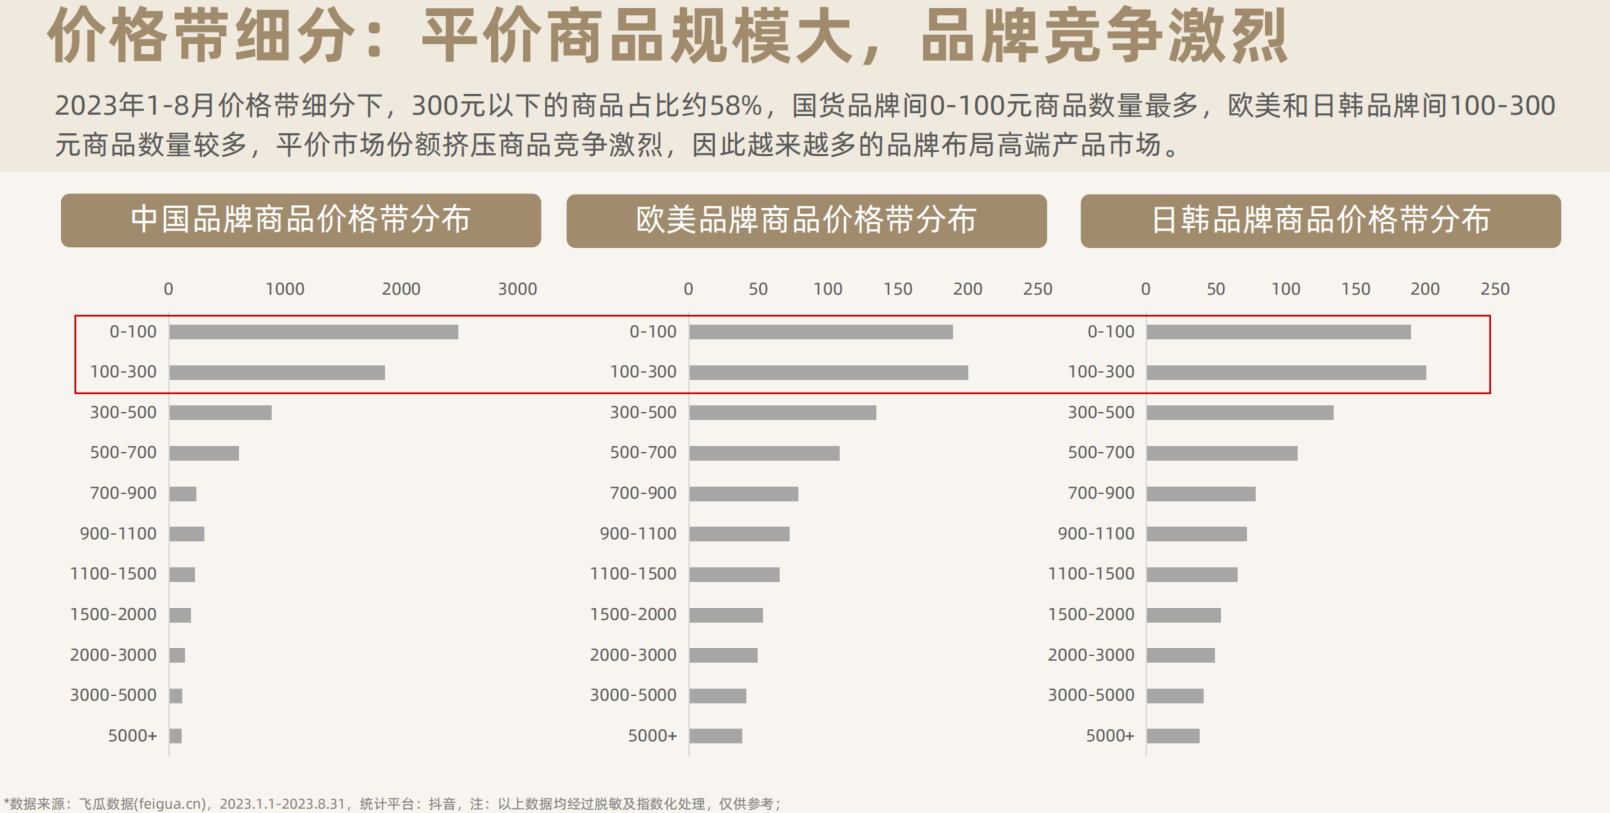1610x813 pixels.
Task: Select Europe-America chart 700-900 bar
Action: pos(744,494)
